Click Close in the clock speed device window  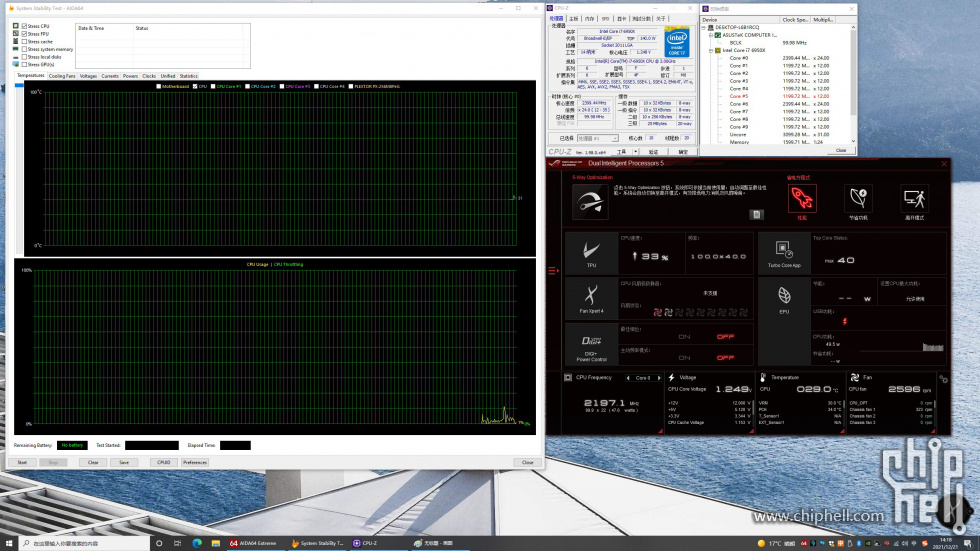tap(841, 150)
